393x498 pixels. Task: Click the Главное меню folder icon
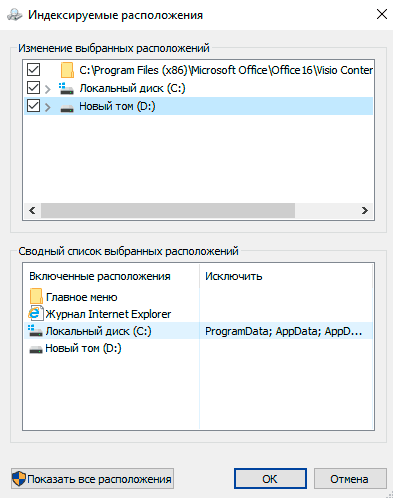pos(36,296)
